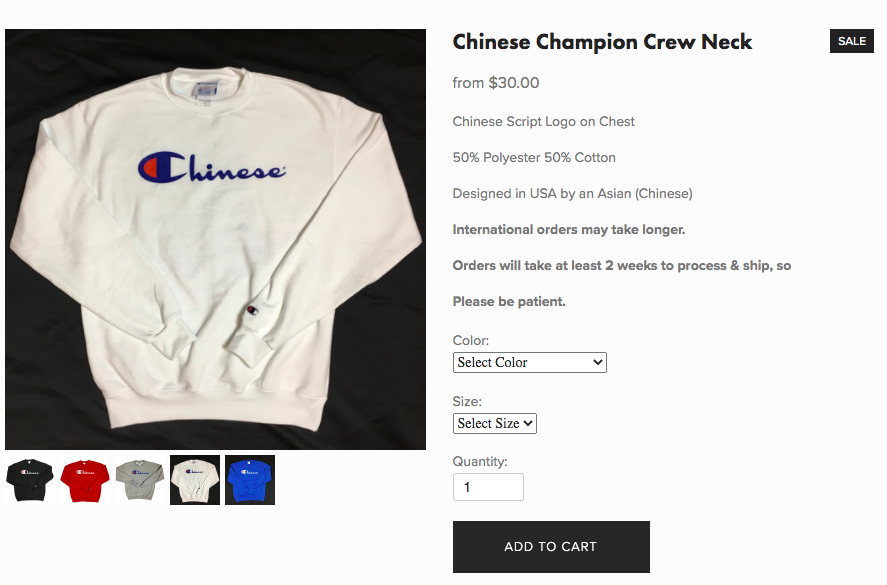Image resolution: width=887 pixels, height=585 pixels.
Task: Click the Quantity: label
Action: pos(480,462)
